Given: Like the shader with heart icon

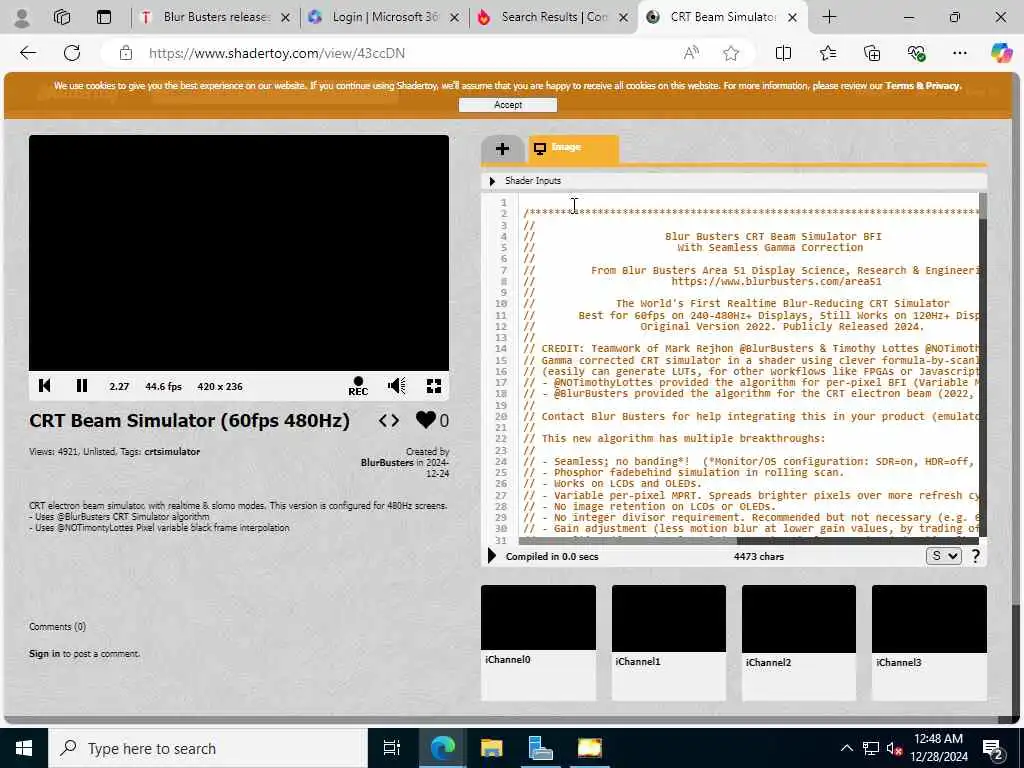Looking at the screenshot, I should [x=426, y=420].
